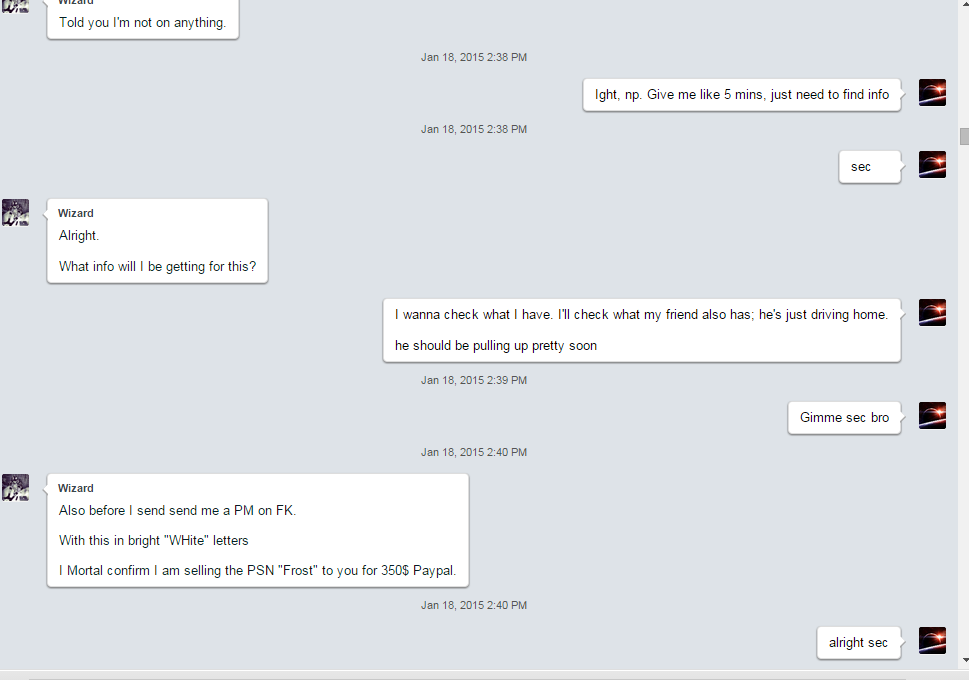Click the "alright sec" message bubble
This screenshot has height=680, width=969.
858,643
